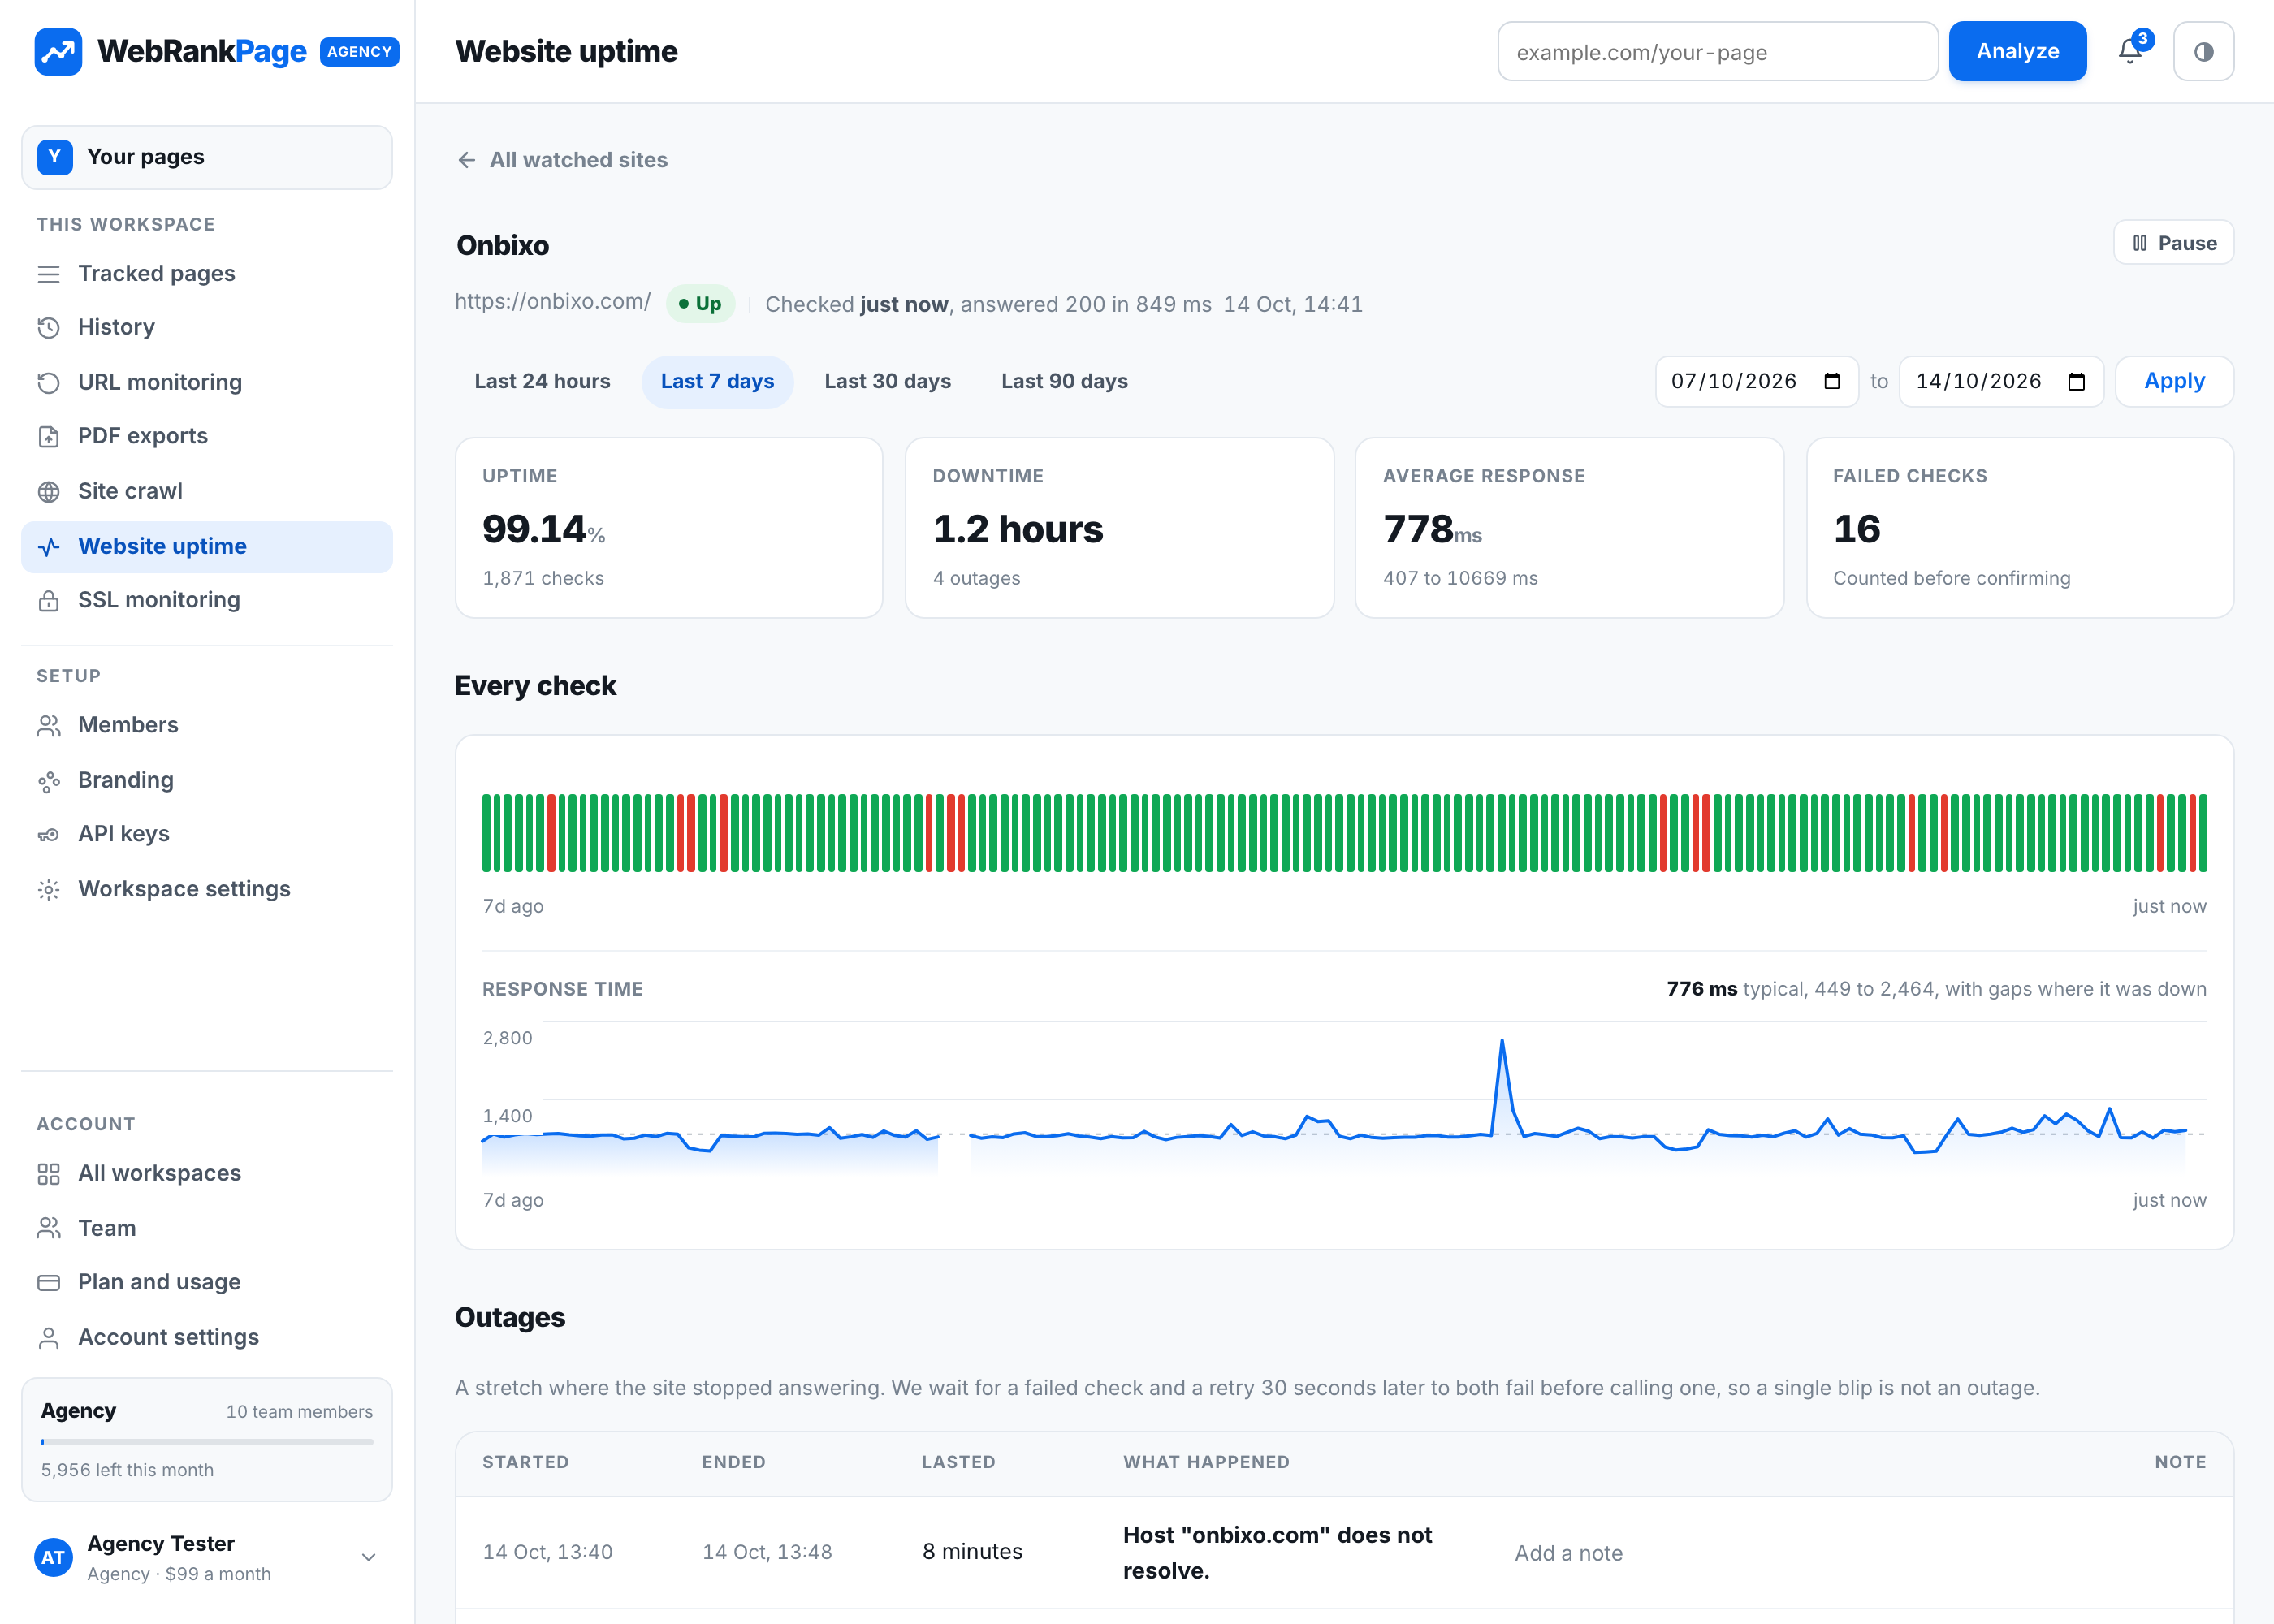The height and width of the screenshot is (1624, 2274).
Task: Click the Agency usage progress bar
Action: click(207, 1442)
